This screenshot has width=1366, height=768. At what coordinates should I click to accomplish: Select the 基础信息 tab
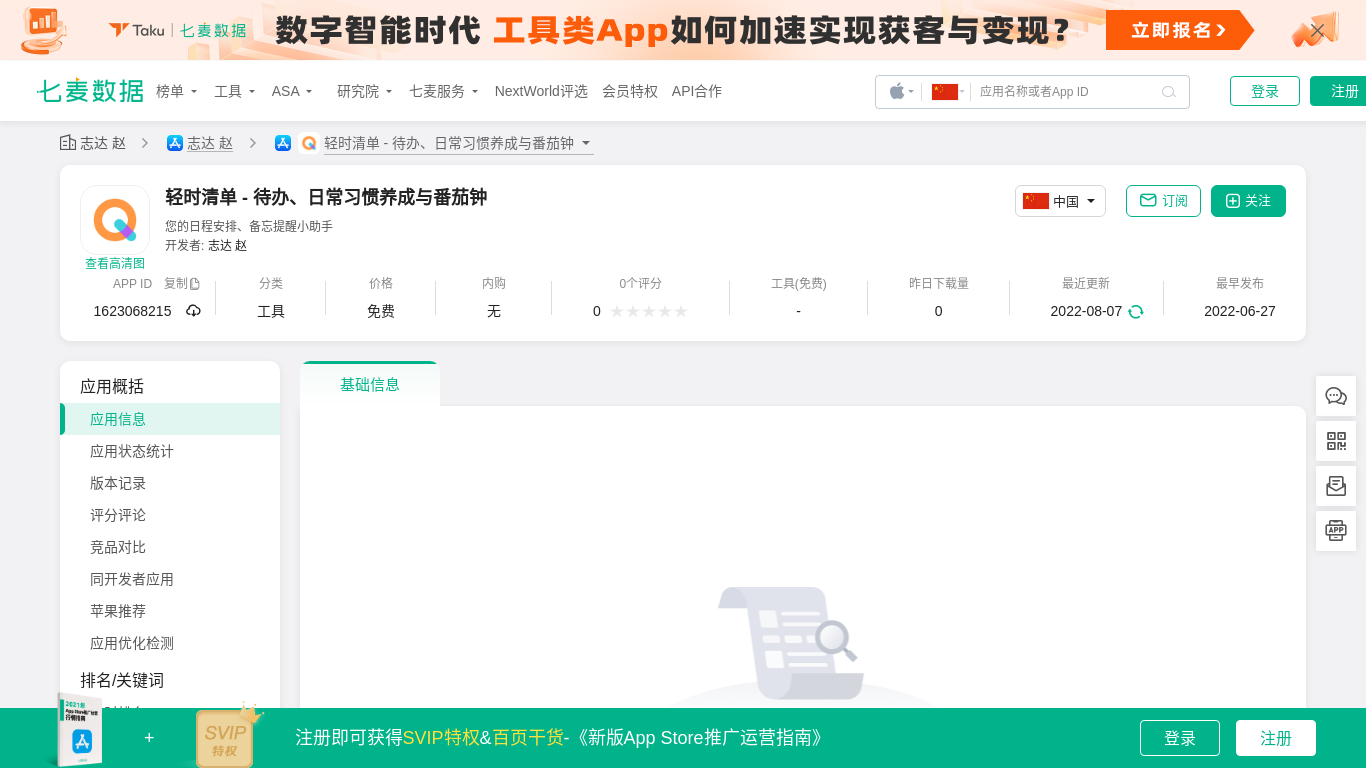pyautogui.click(x=370, y=384)
